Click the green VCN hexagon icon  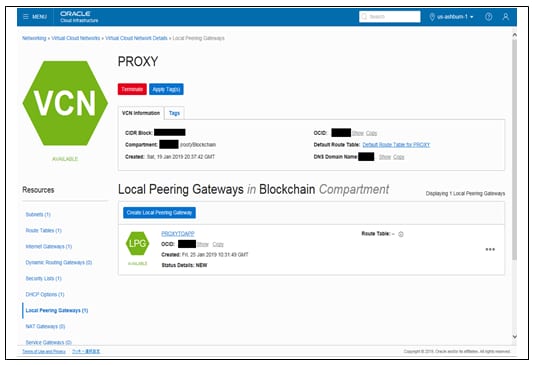point(65,103)
